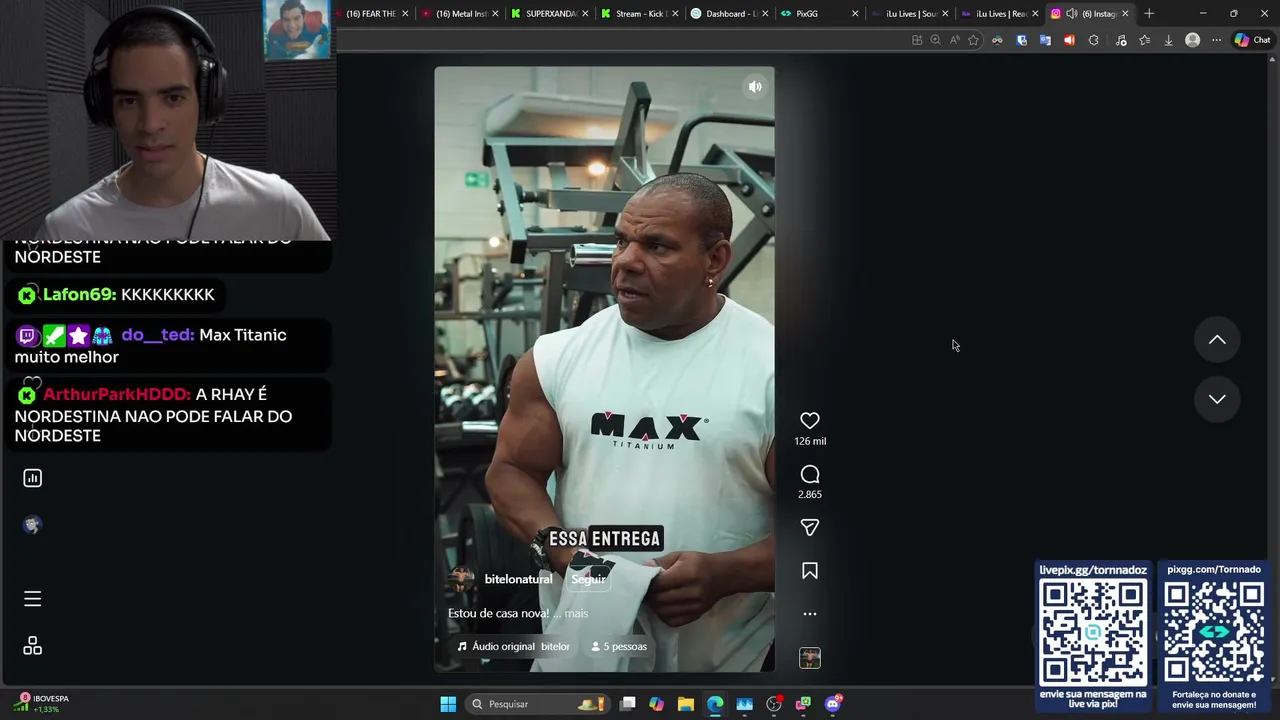
Task: Like the reel with the heart icon
Action: pyautogui.click(x=810, y=421)
